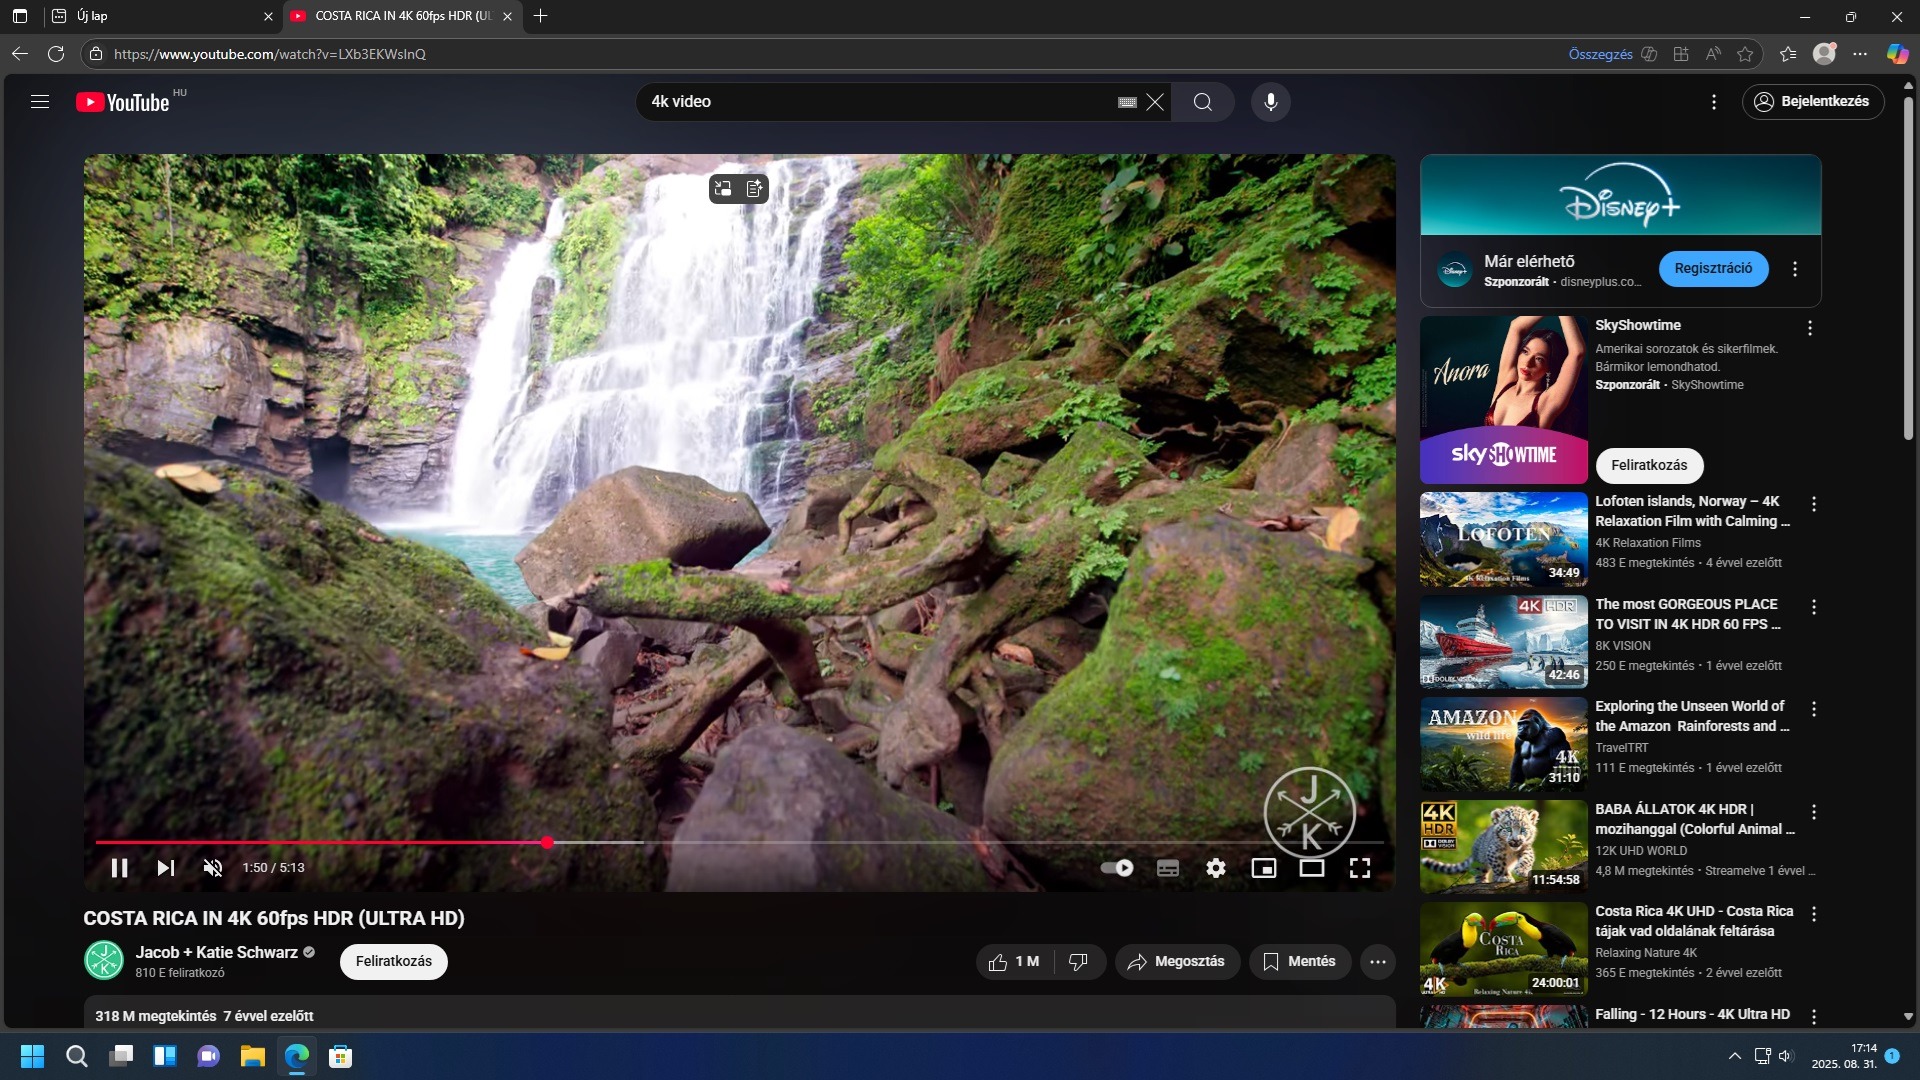
Task: Pause the video playback
Action: point(119,868)
